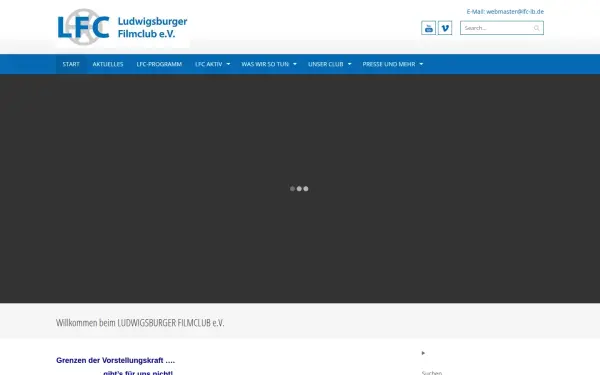Expand the sidebar triangle arrow
Viewport: 600px width, 375px height.
[x=423, y=353]
